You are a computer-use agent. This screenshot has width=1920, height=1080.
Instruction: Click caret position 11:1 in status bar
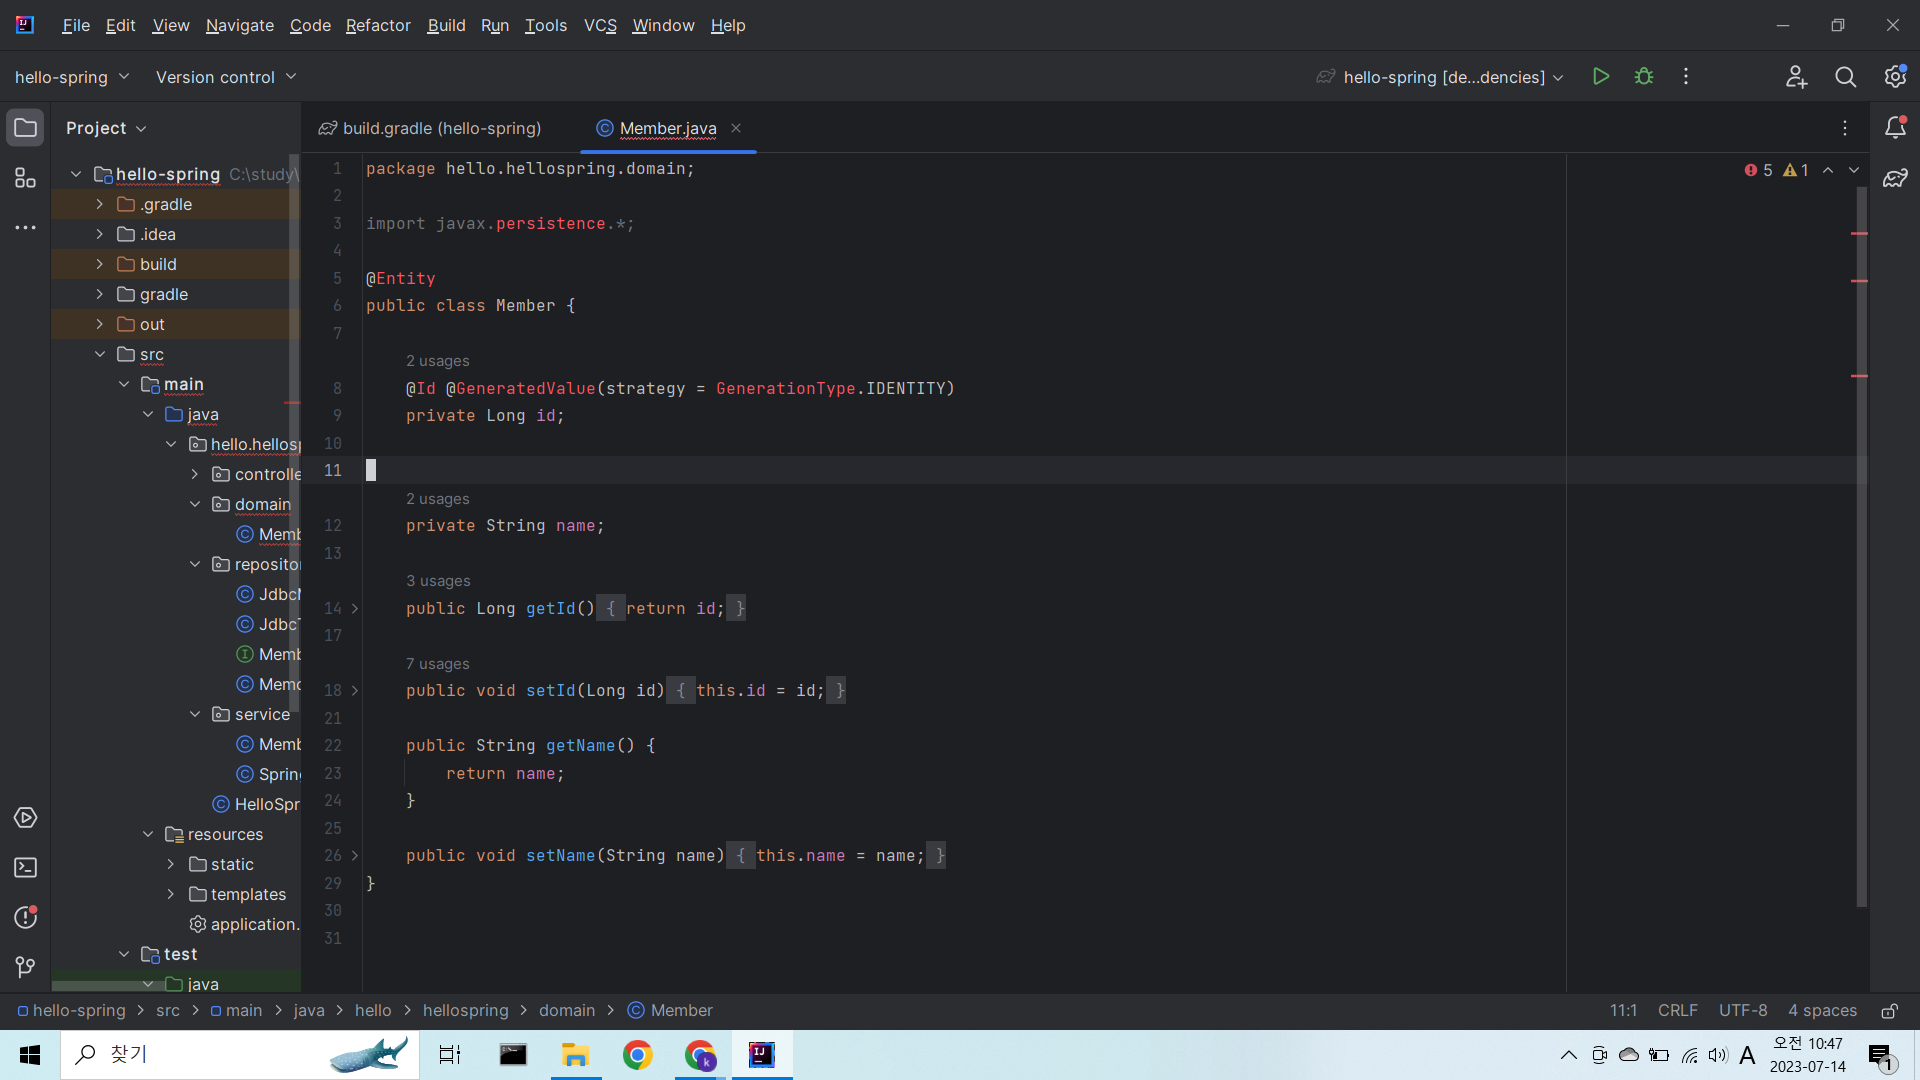click(1623, 1011)
